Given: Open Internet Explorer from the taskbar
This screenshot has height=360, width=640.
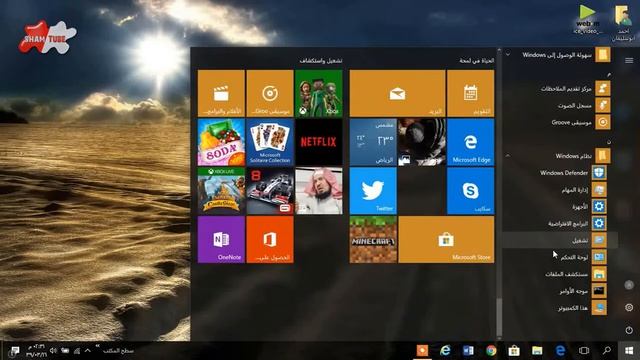Looking at the screenshot, I should coord(445,351).
